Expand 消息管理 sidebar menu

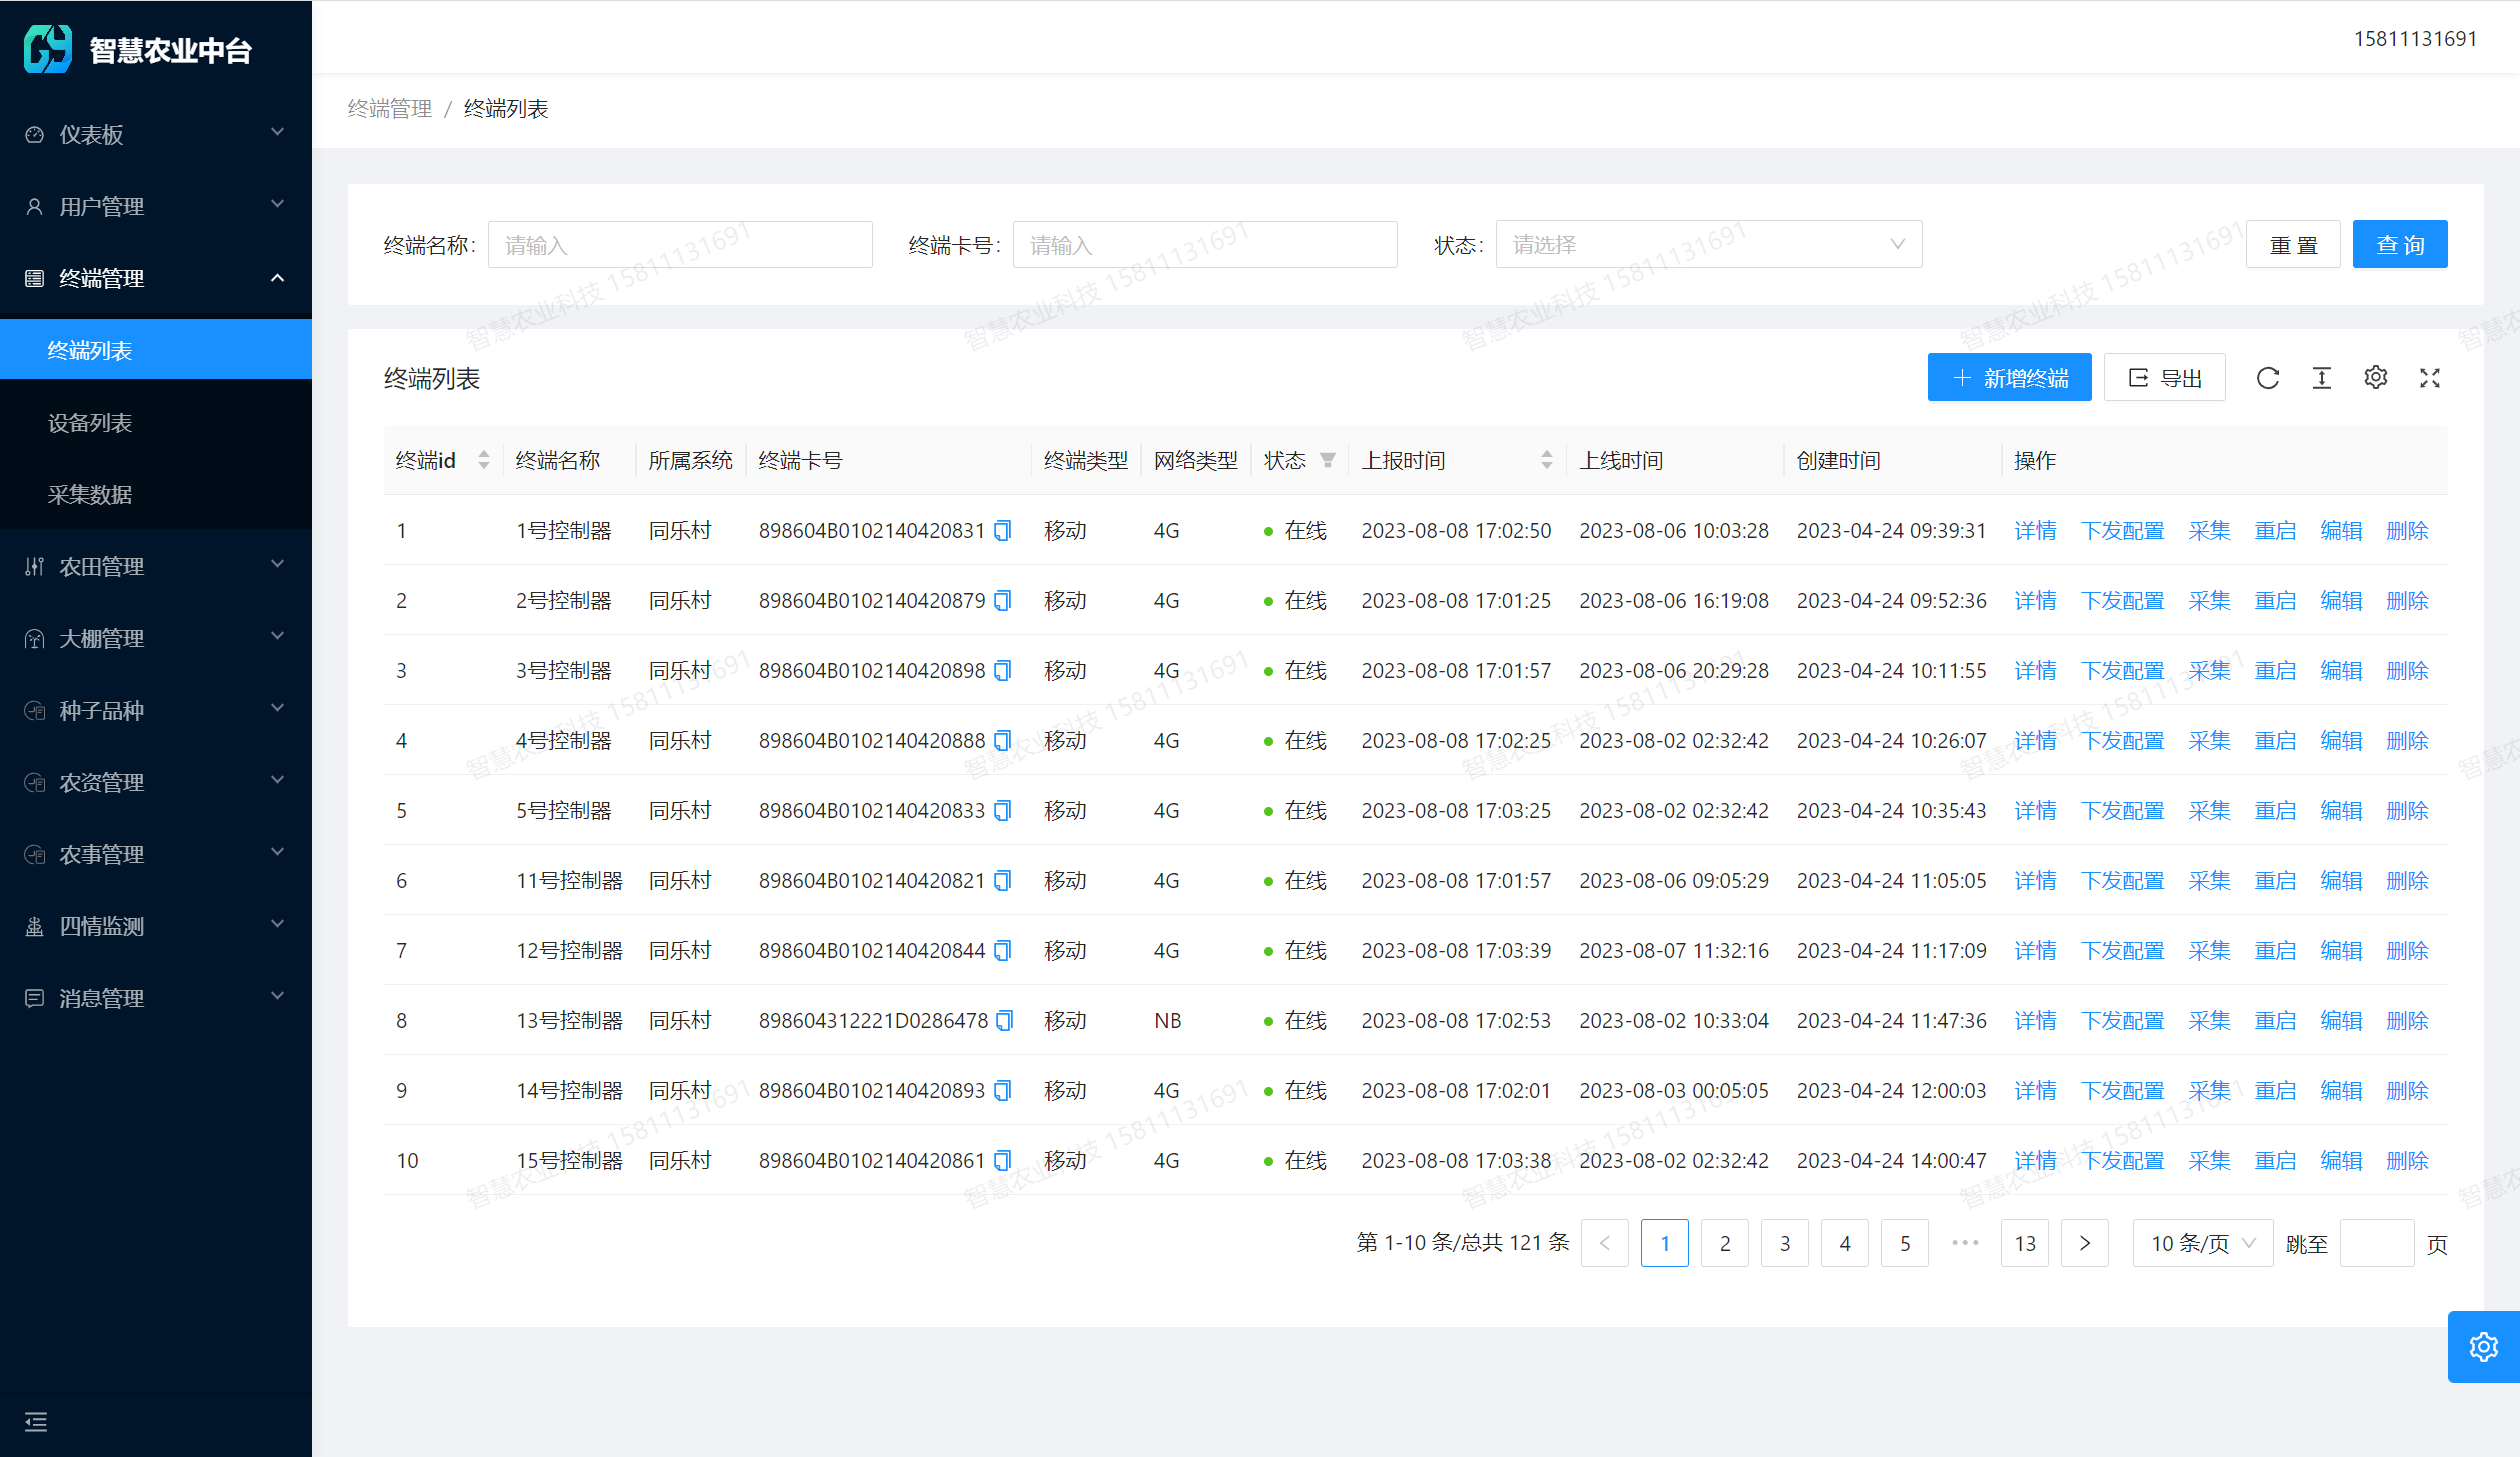(156, 998)
